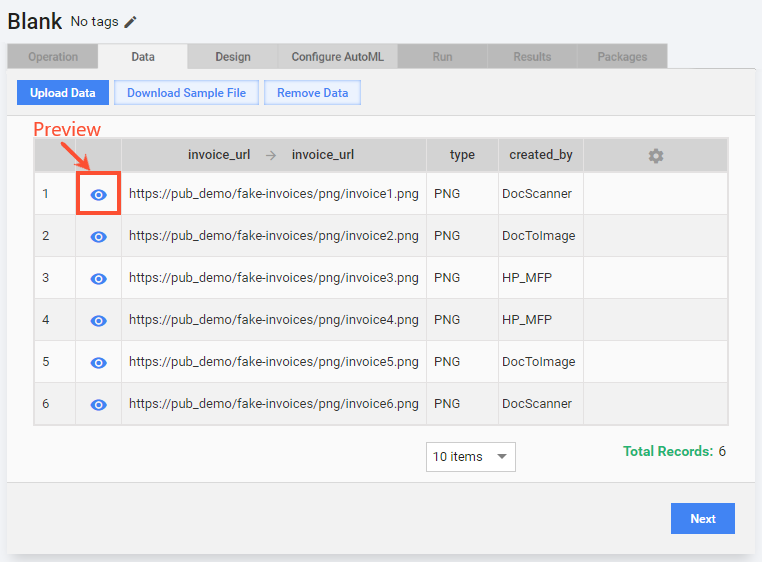
Task: Preview invoice4.png with eye icon
Action: (99, 320)
